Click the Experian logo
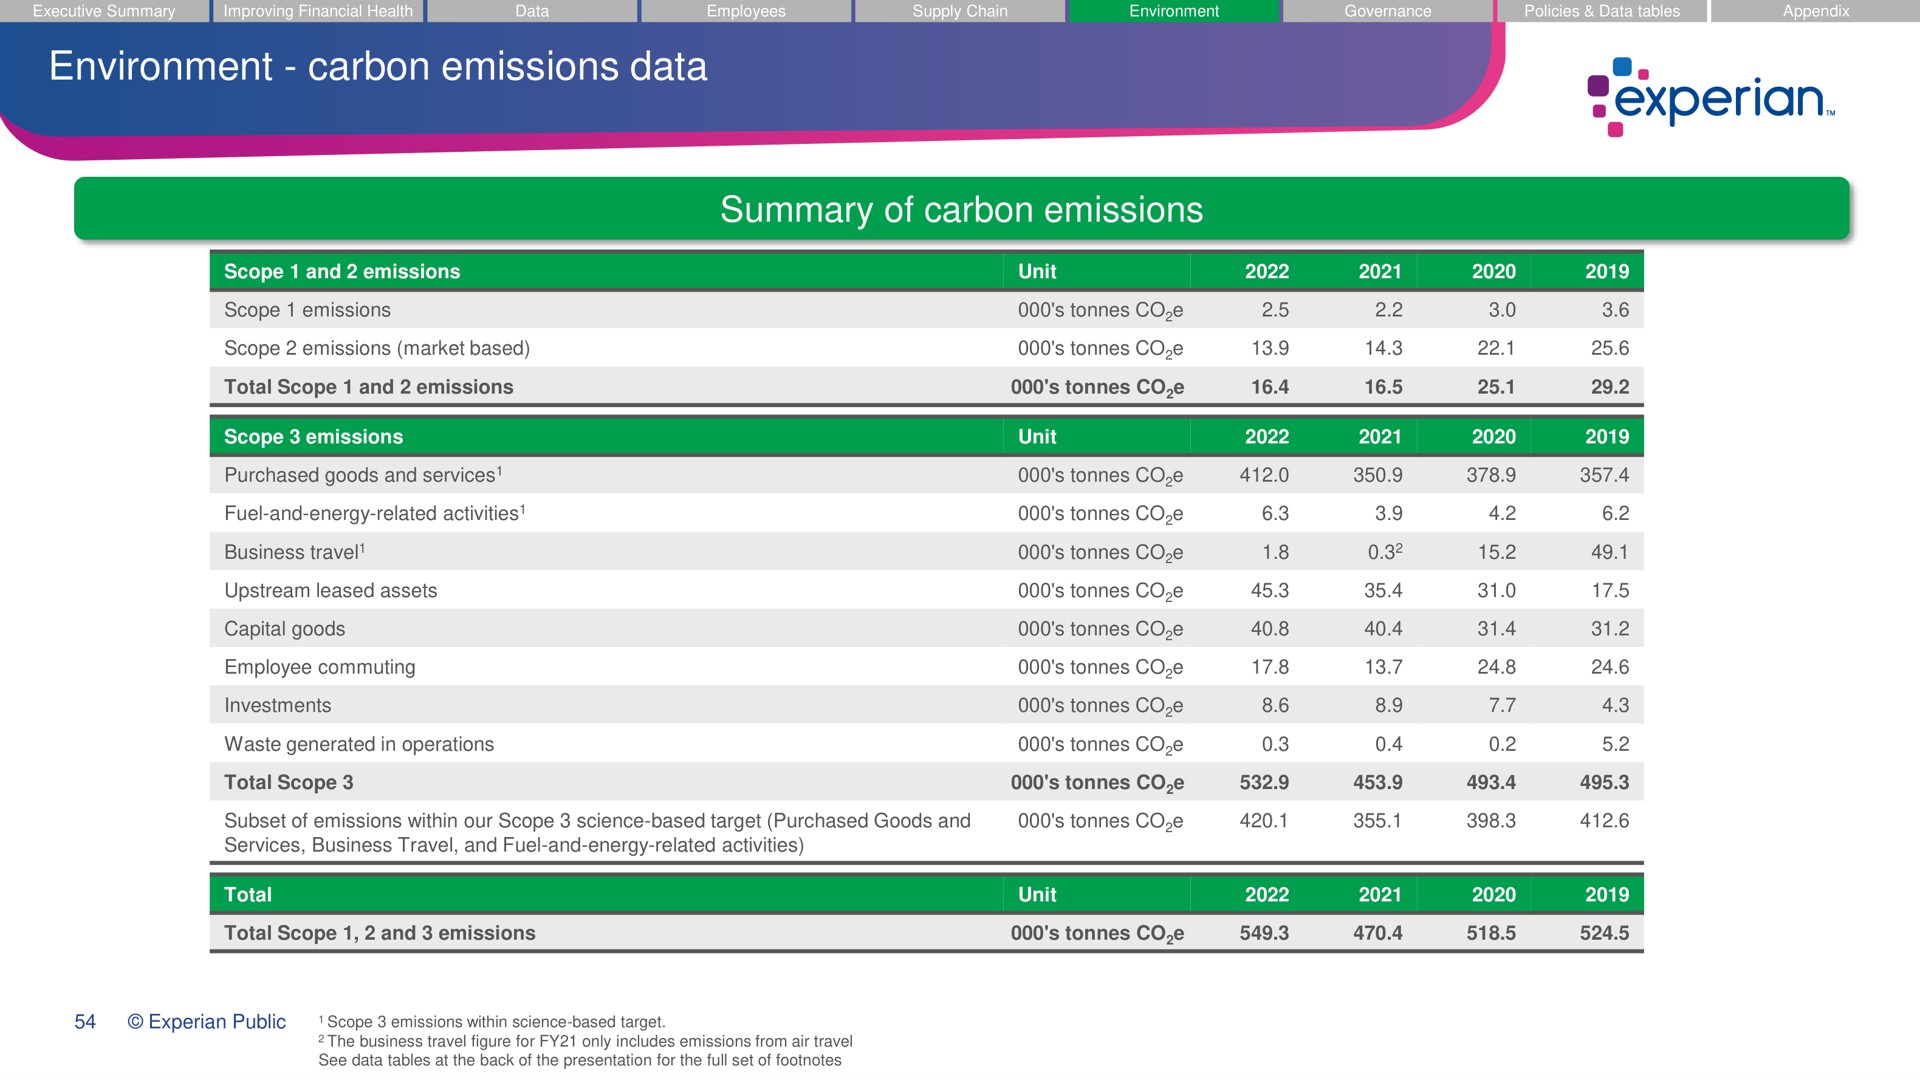The height and width of the screenshot is (1080, 1920). click(x=1711, y=97)
